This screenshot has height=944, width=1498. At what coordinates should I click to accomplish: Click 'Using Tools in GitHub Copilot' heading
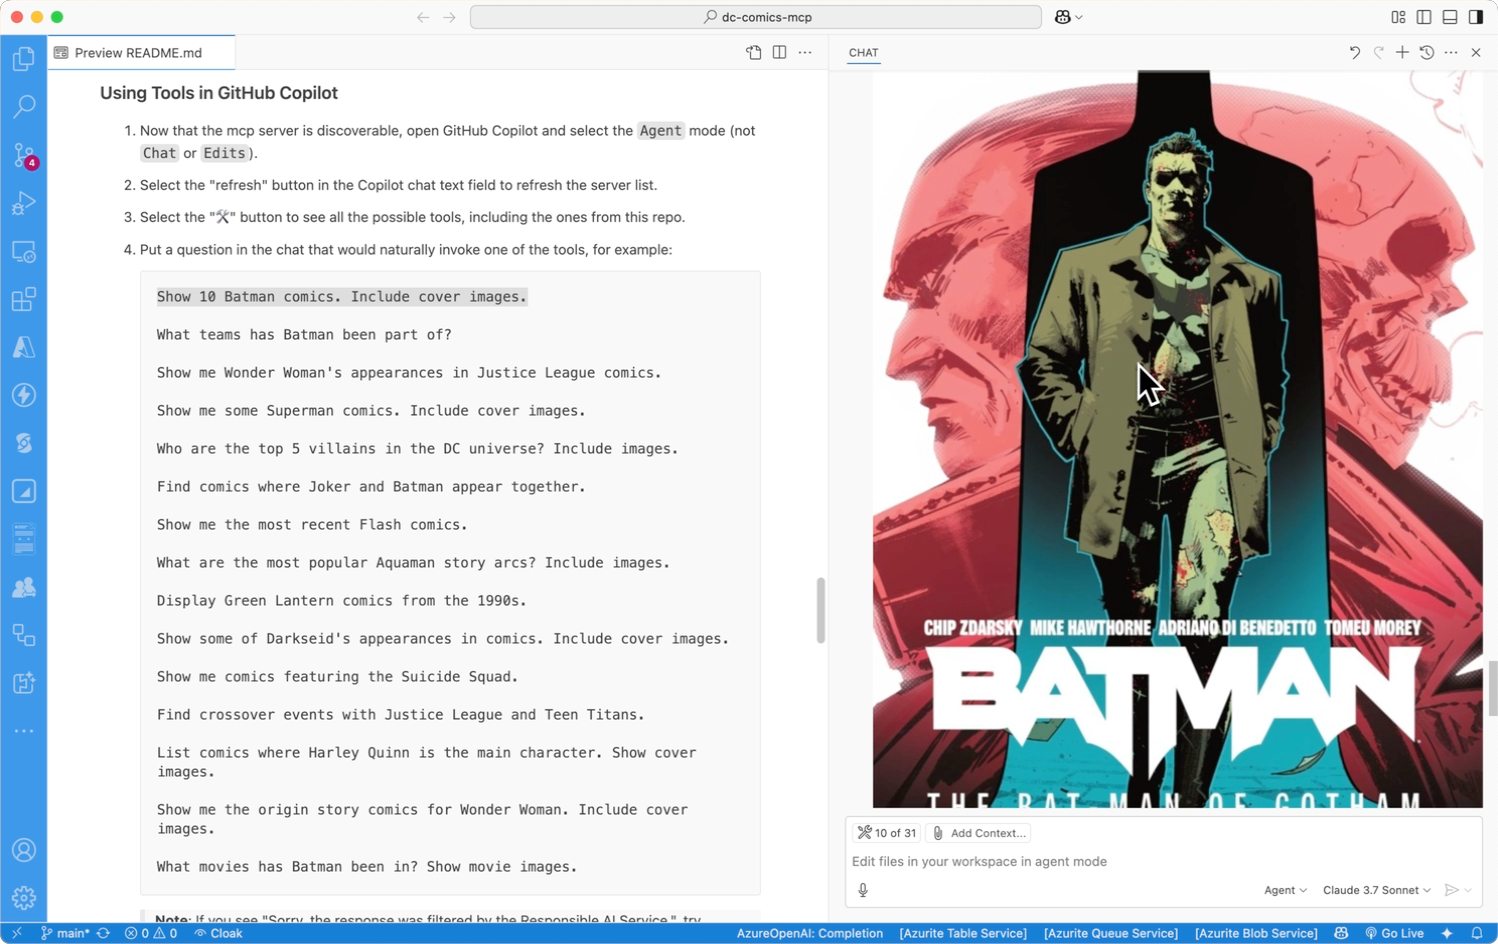pyautogui.click(x=219, y=93)
